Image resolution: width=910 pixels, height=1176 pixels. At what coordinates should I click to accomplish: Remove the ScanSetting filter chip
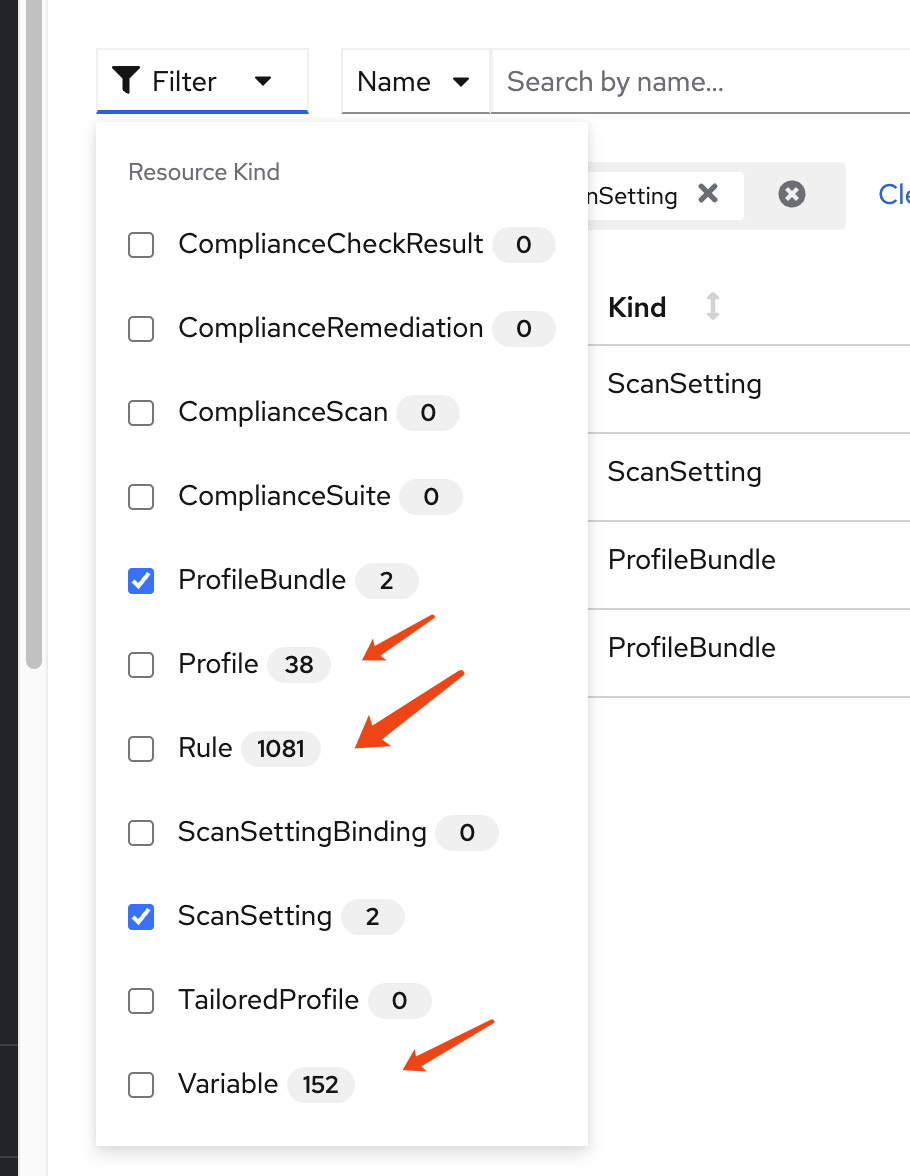pos(708,194)
